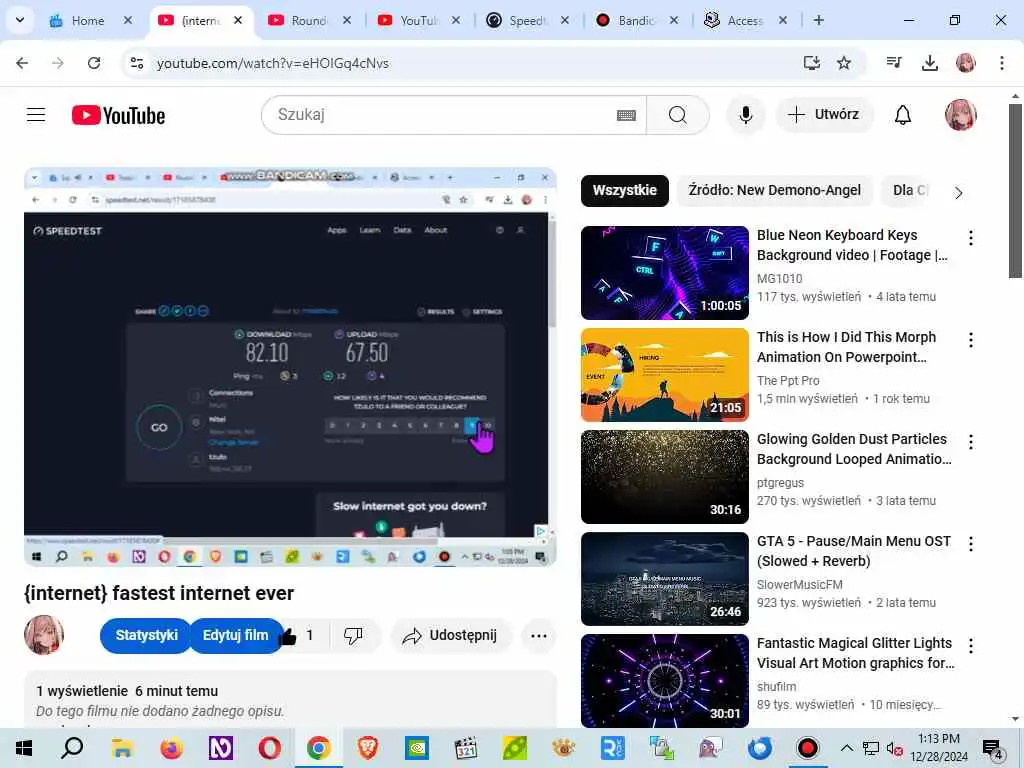Select the Wszystkie filter chip

coord(624,191)
